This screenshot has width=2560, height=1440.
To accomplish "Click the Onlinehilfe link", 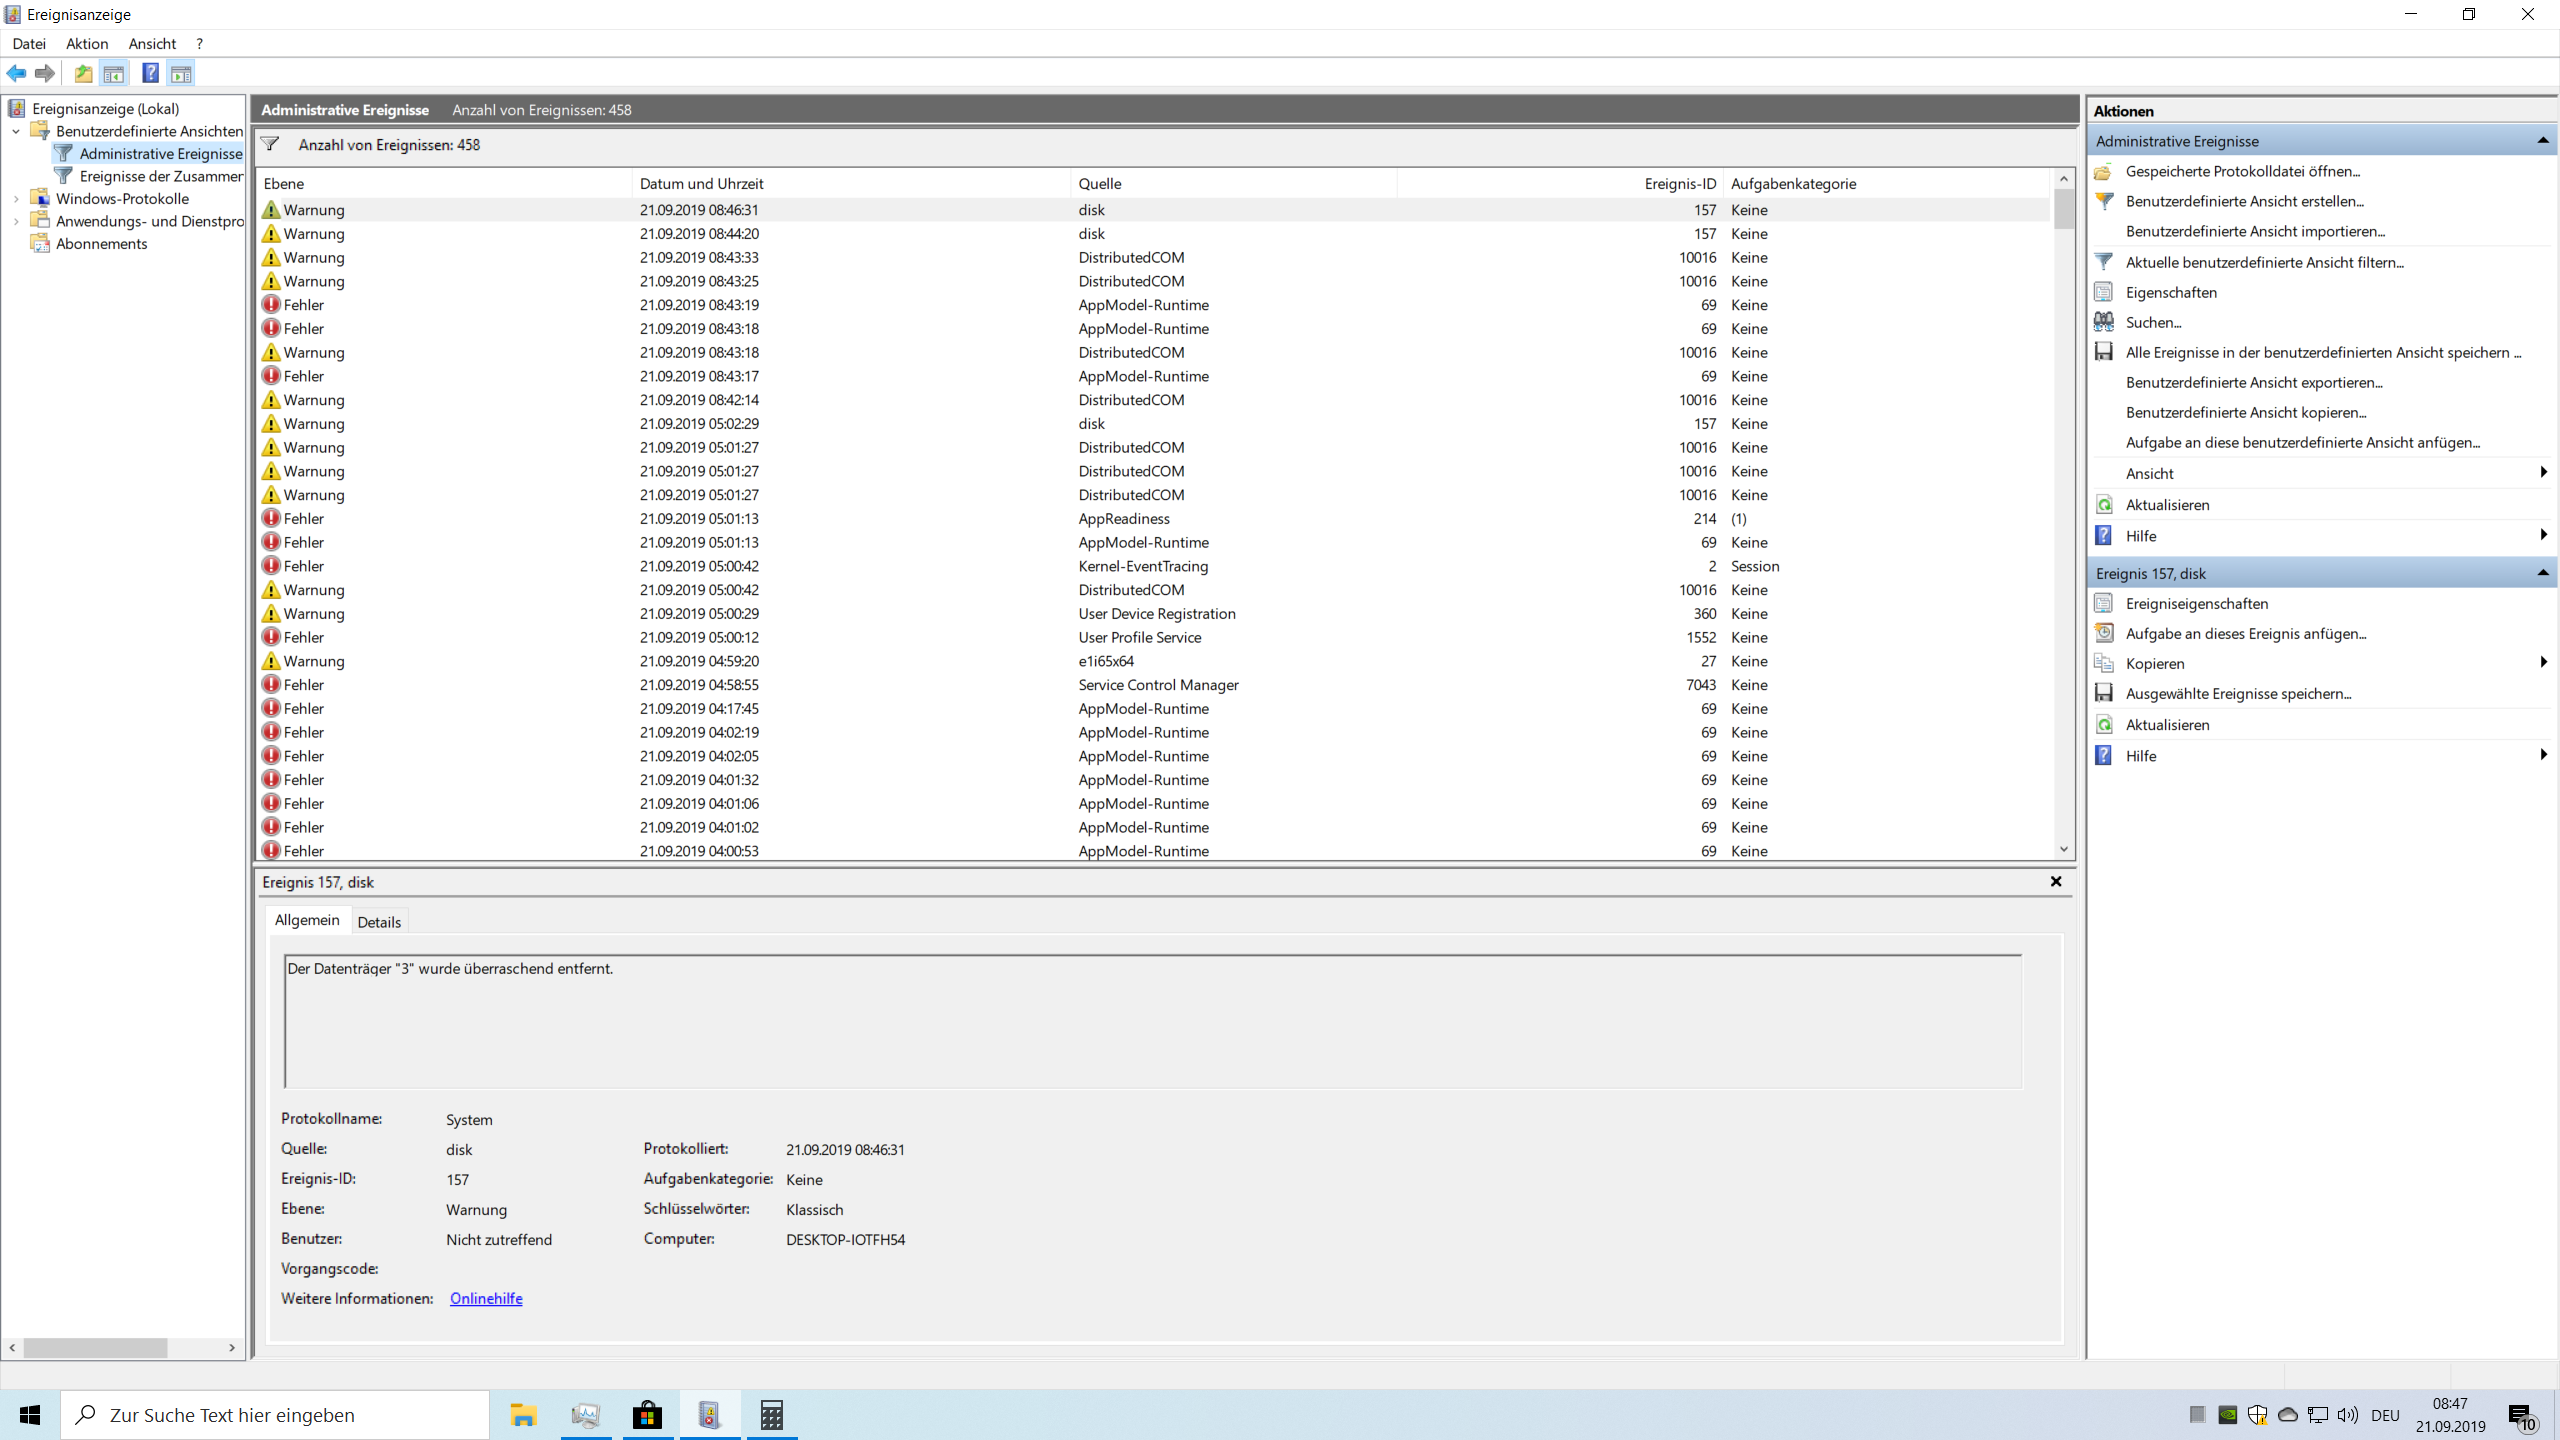I will coord(486,1298).
